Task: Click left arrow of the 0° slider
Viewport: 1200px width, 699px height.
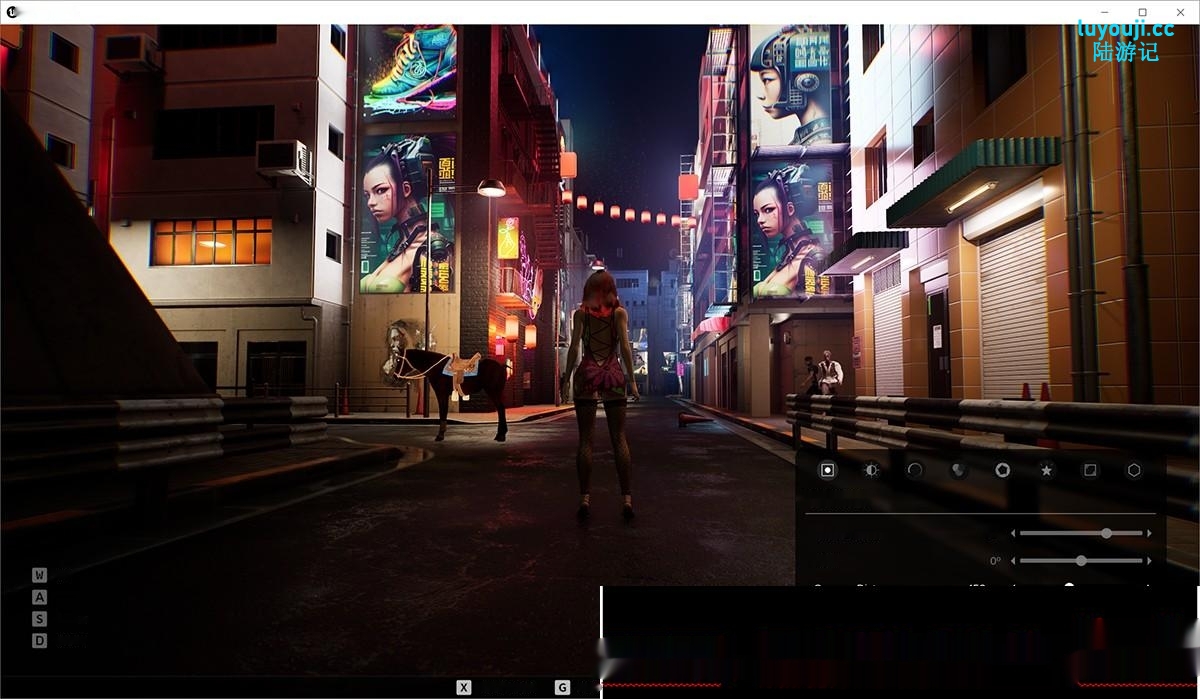Action: tap(1013, 561)
